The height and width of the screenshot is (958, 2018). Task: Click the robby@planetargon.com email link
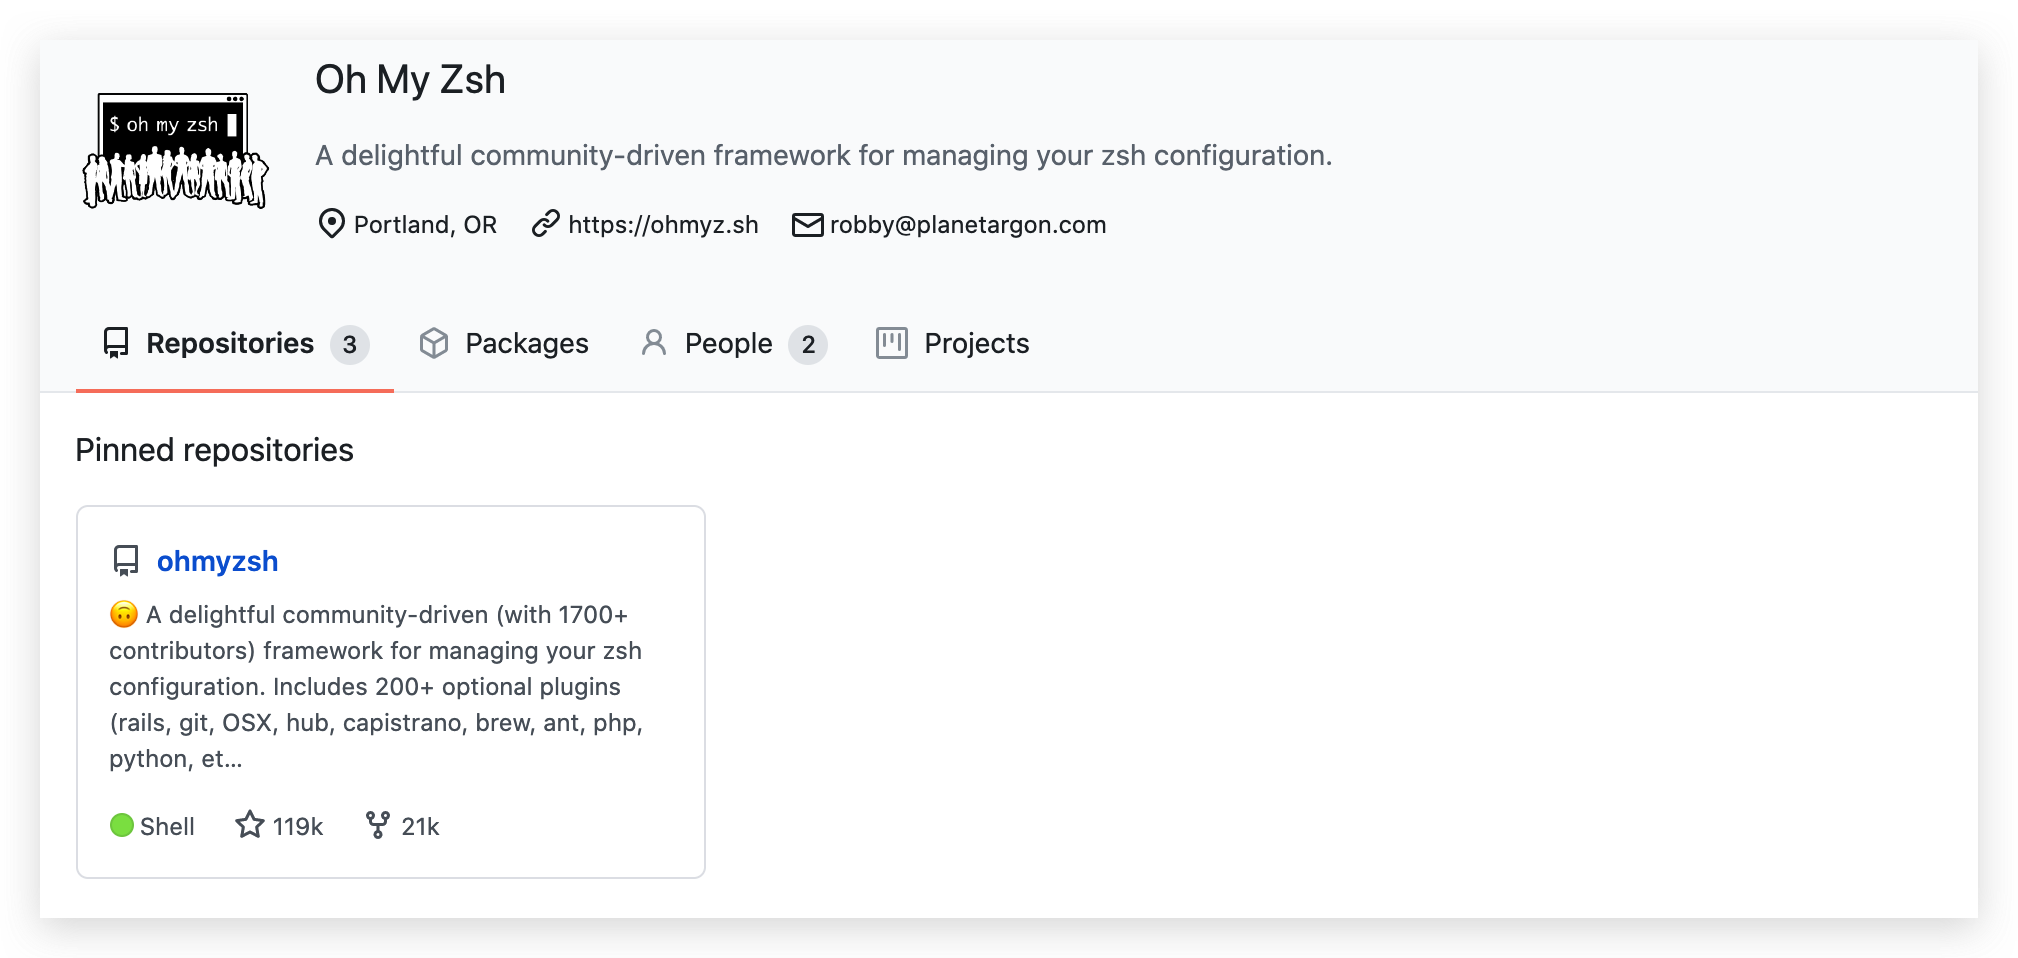[967, 225]
